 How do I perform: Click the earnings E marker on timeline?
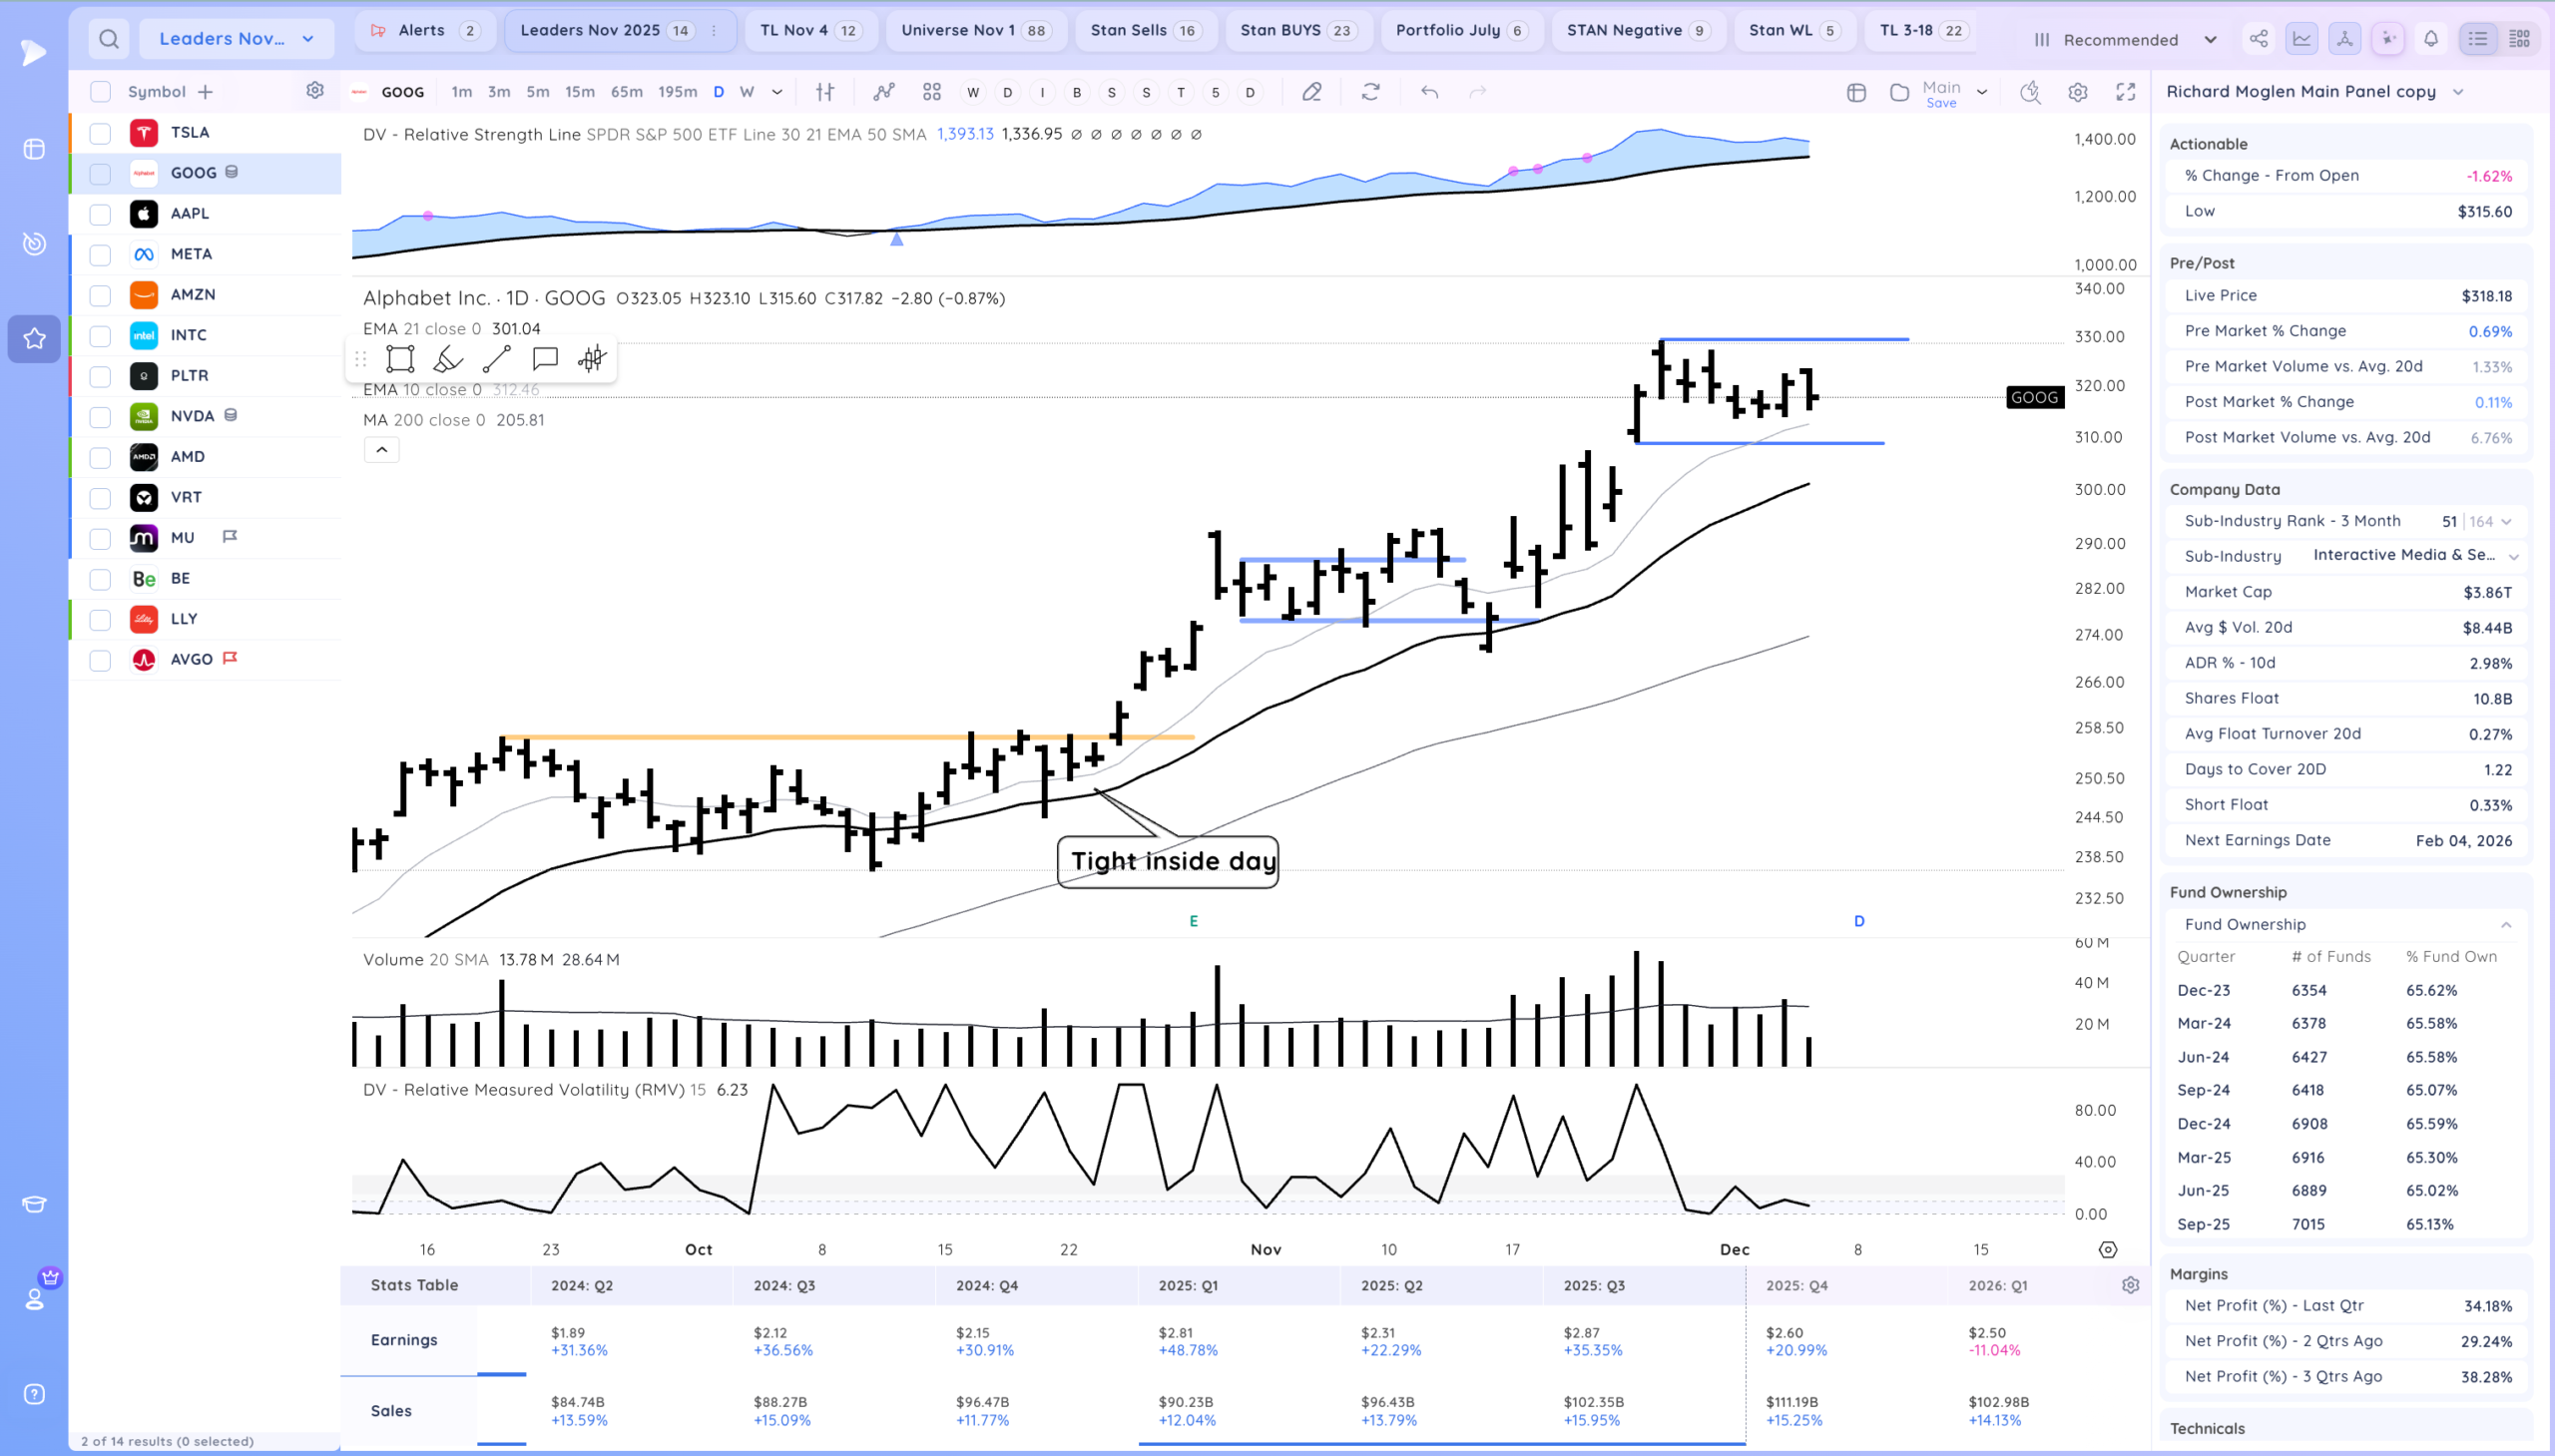coord(1193,921)
